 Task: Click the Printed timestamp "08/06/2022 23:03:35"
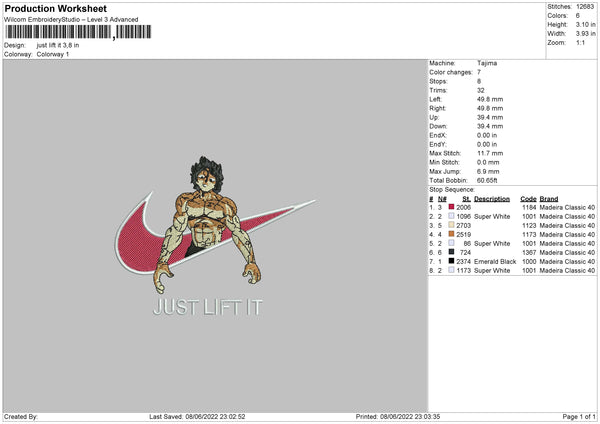click(x=410, y=417)
